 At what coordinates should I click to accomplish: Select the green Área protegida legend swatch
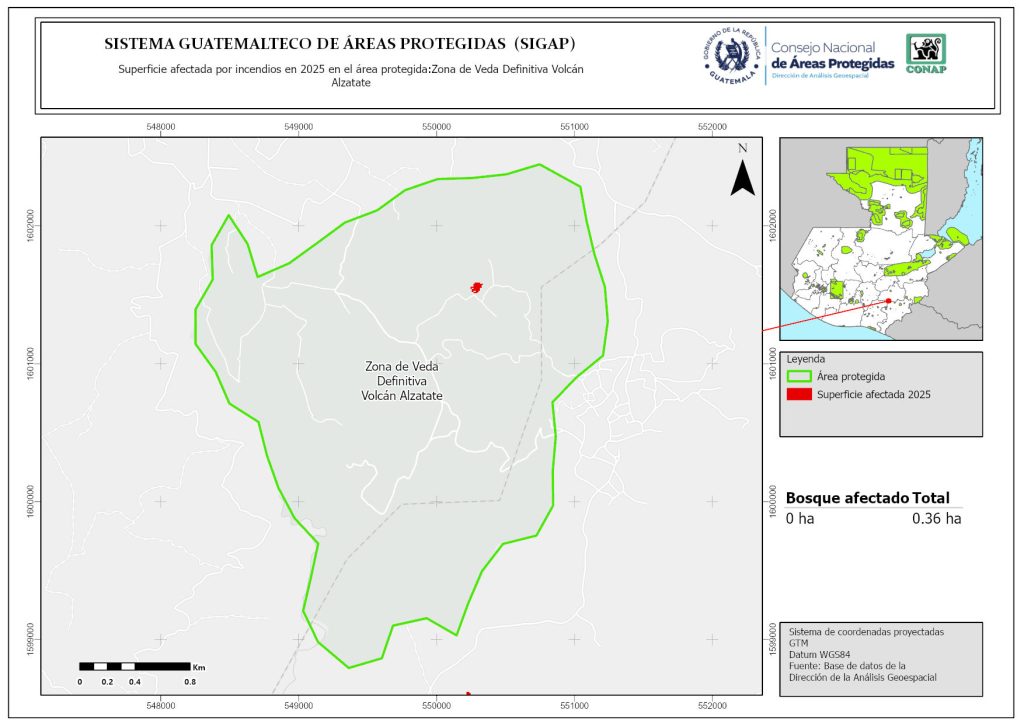800,377
